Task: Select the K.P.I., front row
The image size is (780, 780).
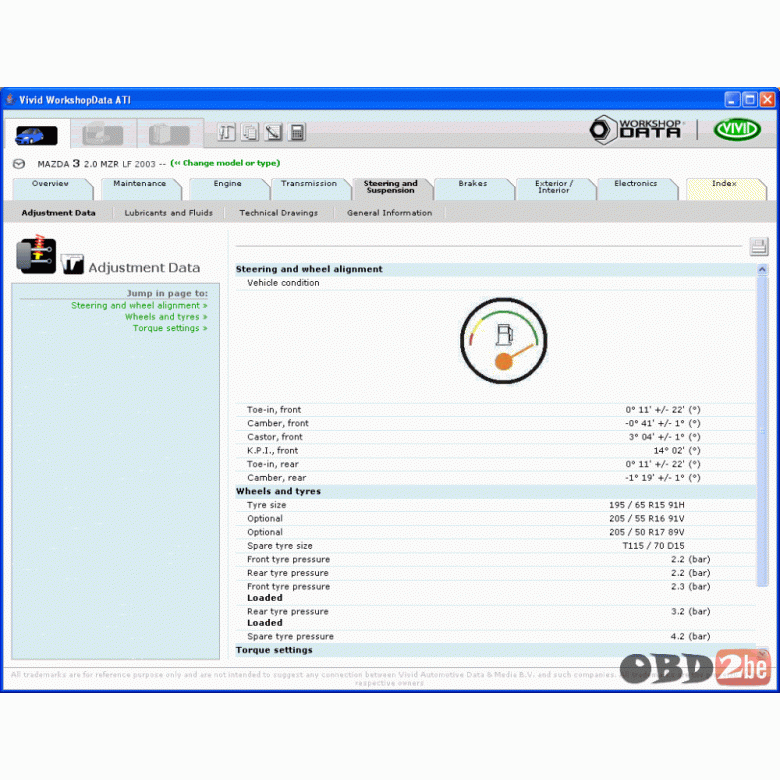Action: (x=495, y=451)
